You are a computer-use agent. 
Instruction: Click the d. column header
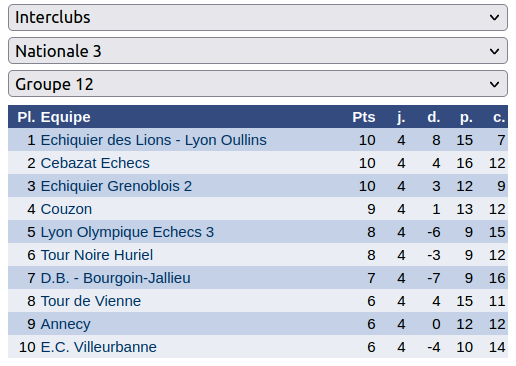(434, 117)
